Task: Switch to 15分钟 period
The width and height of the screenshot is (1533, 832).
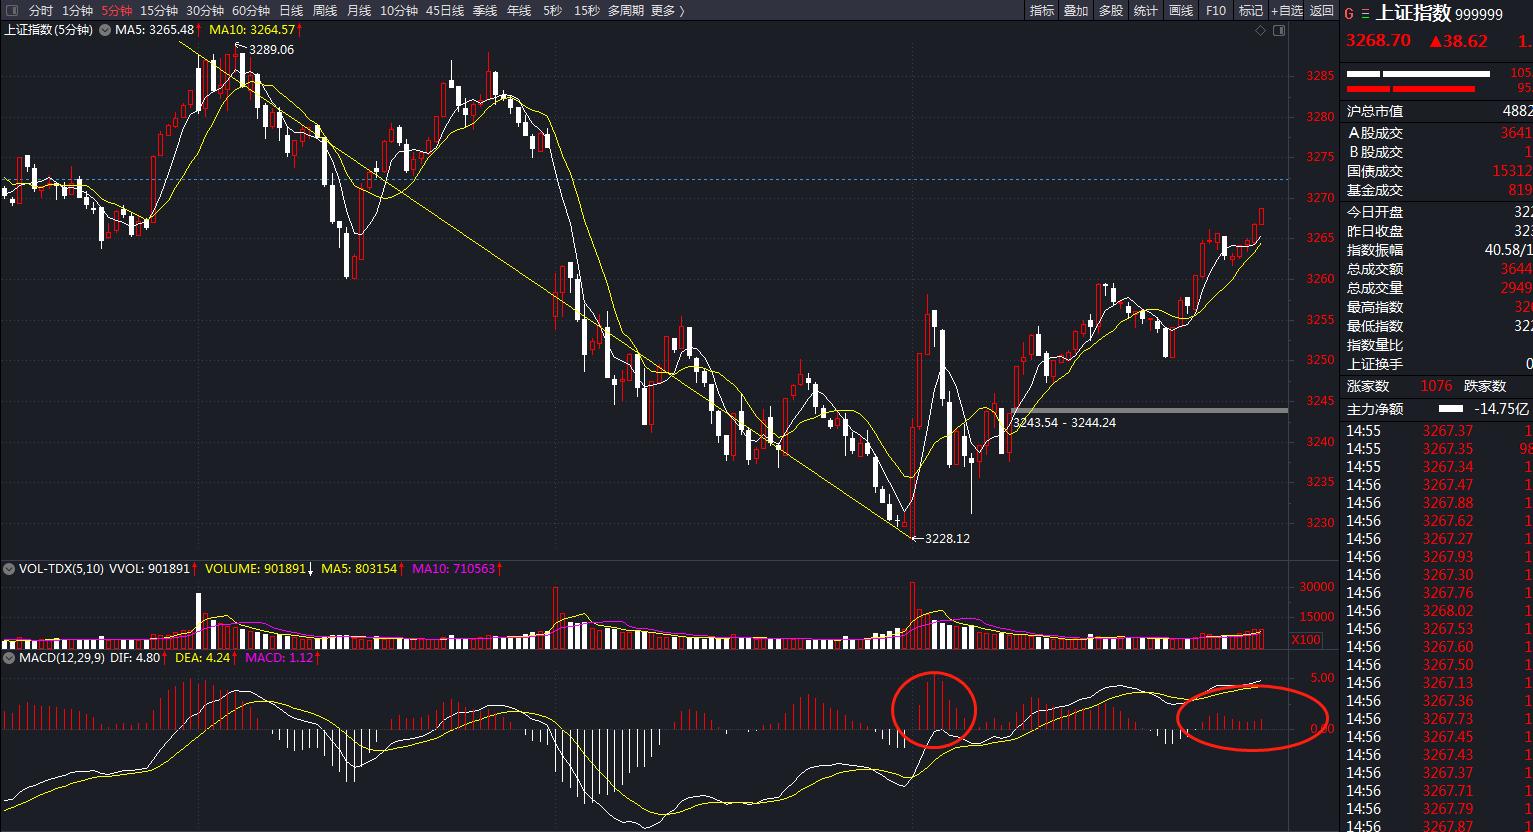Action: click(x=159, y=11)
